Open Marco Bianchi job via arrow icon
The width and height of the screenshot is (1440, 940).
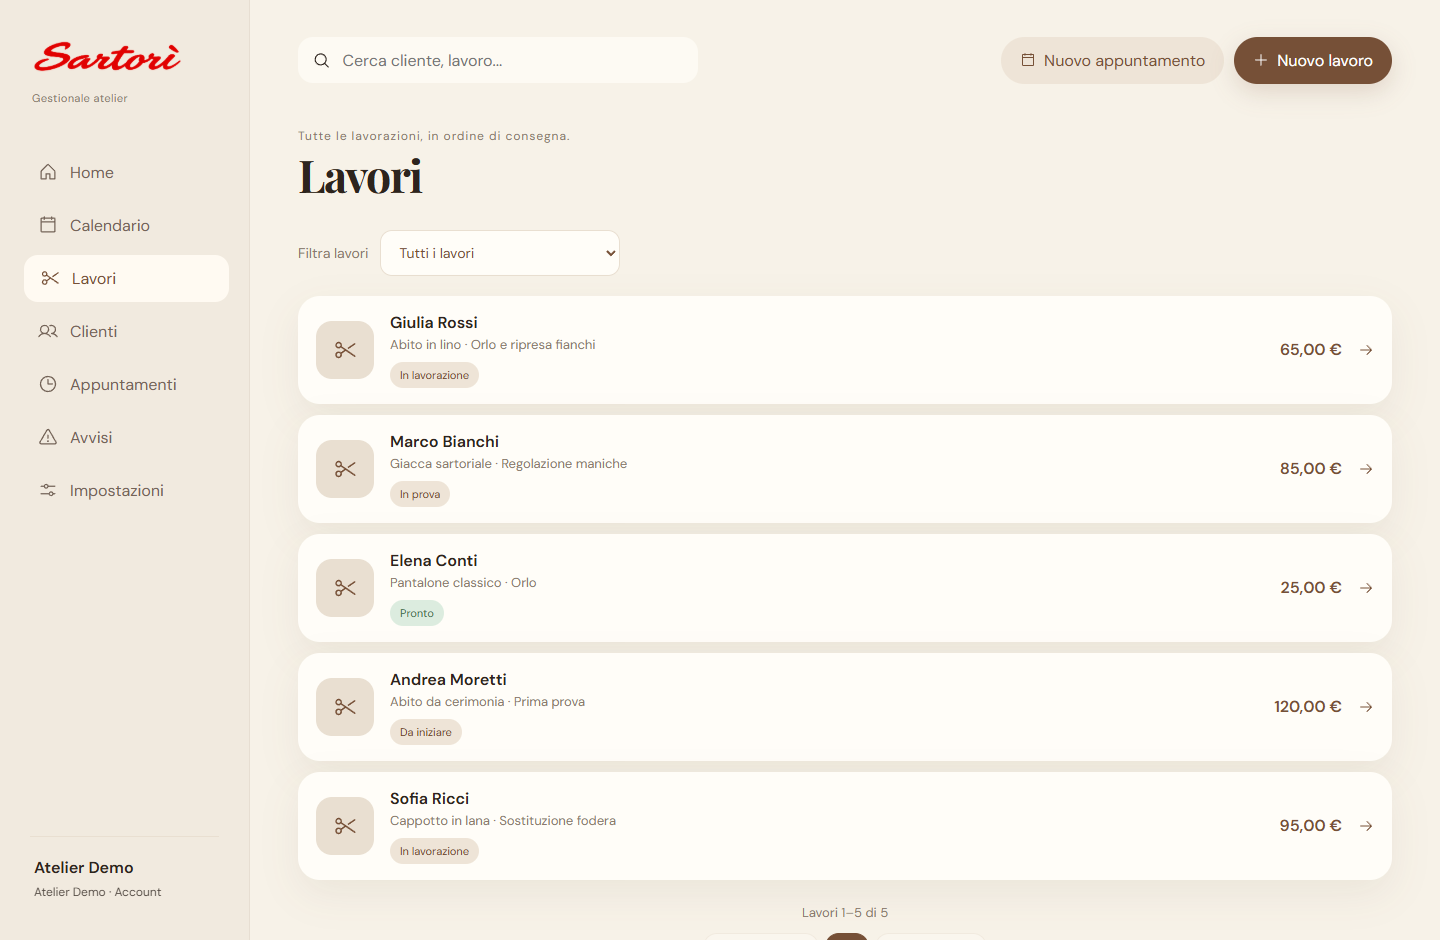[x=1366, y=469]
